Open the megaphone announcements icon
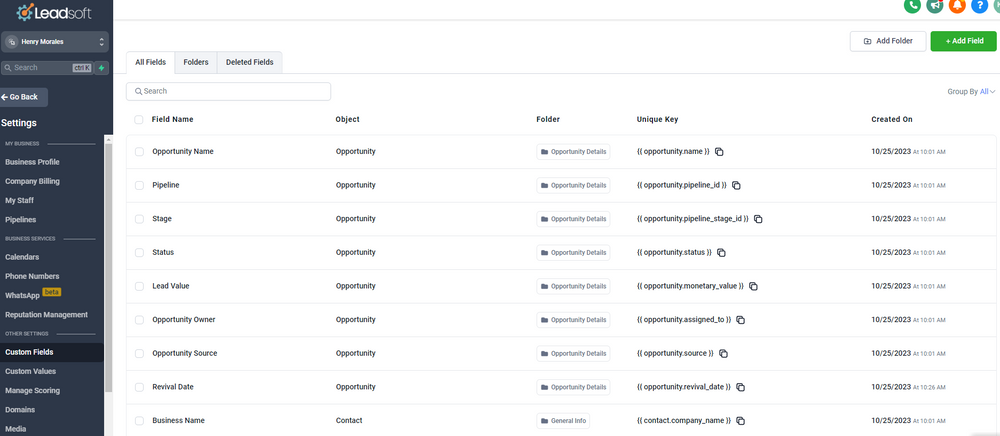 [935, 5]
